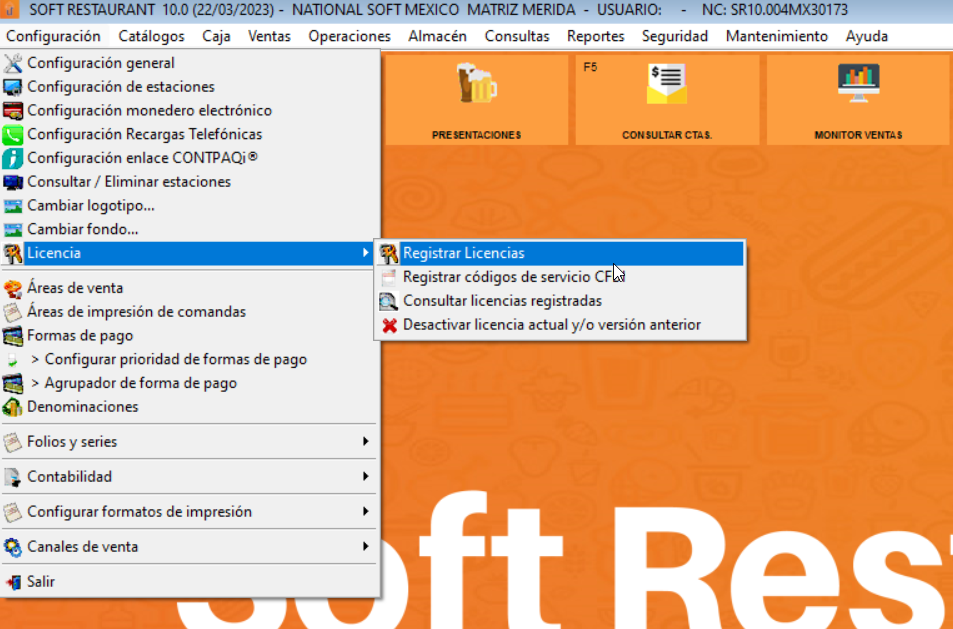Click the Cambiar logotipo picture icon

click(x=13, y=206)
